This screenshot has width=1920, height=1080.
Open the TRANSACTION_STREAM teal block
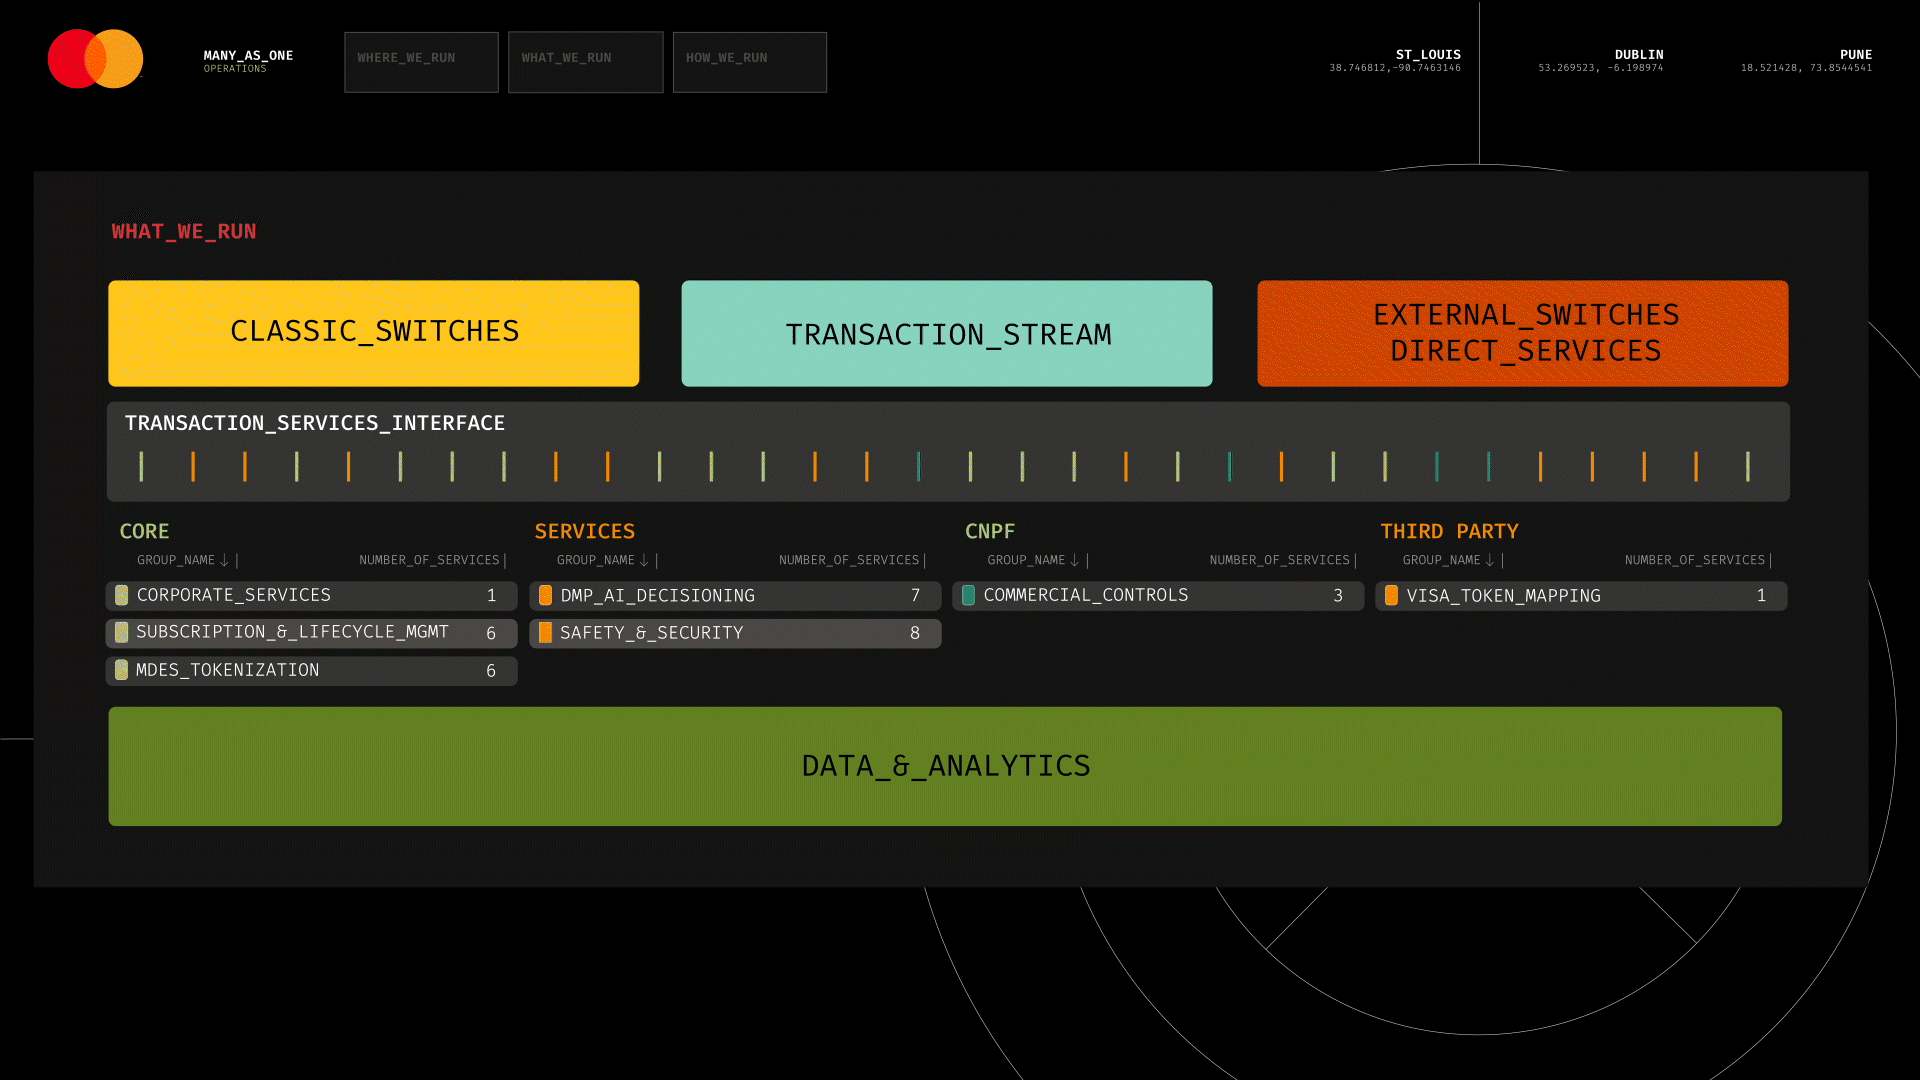(x=946, y=333)
